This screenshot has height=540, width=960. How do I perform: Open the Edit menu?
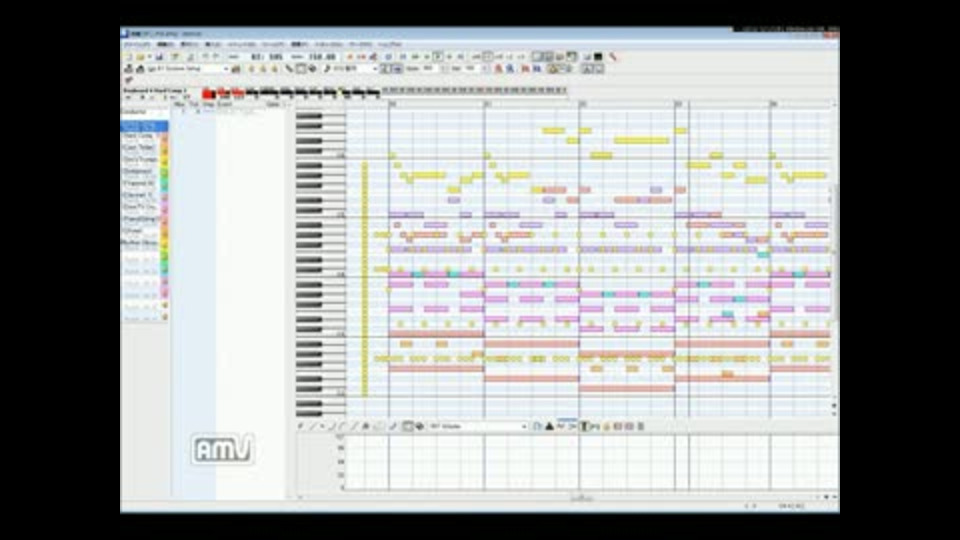(x=165, y=45)
